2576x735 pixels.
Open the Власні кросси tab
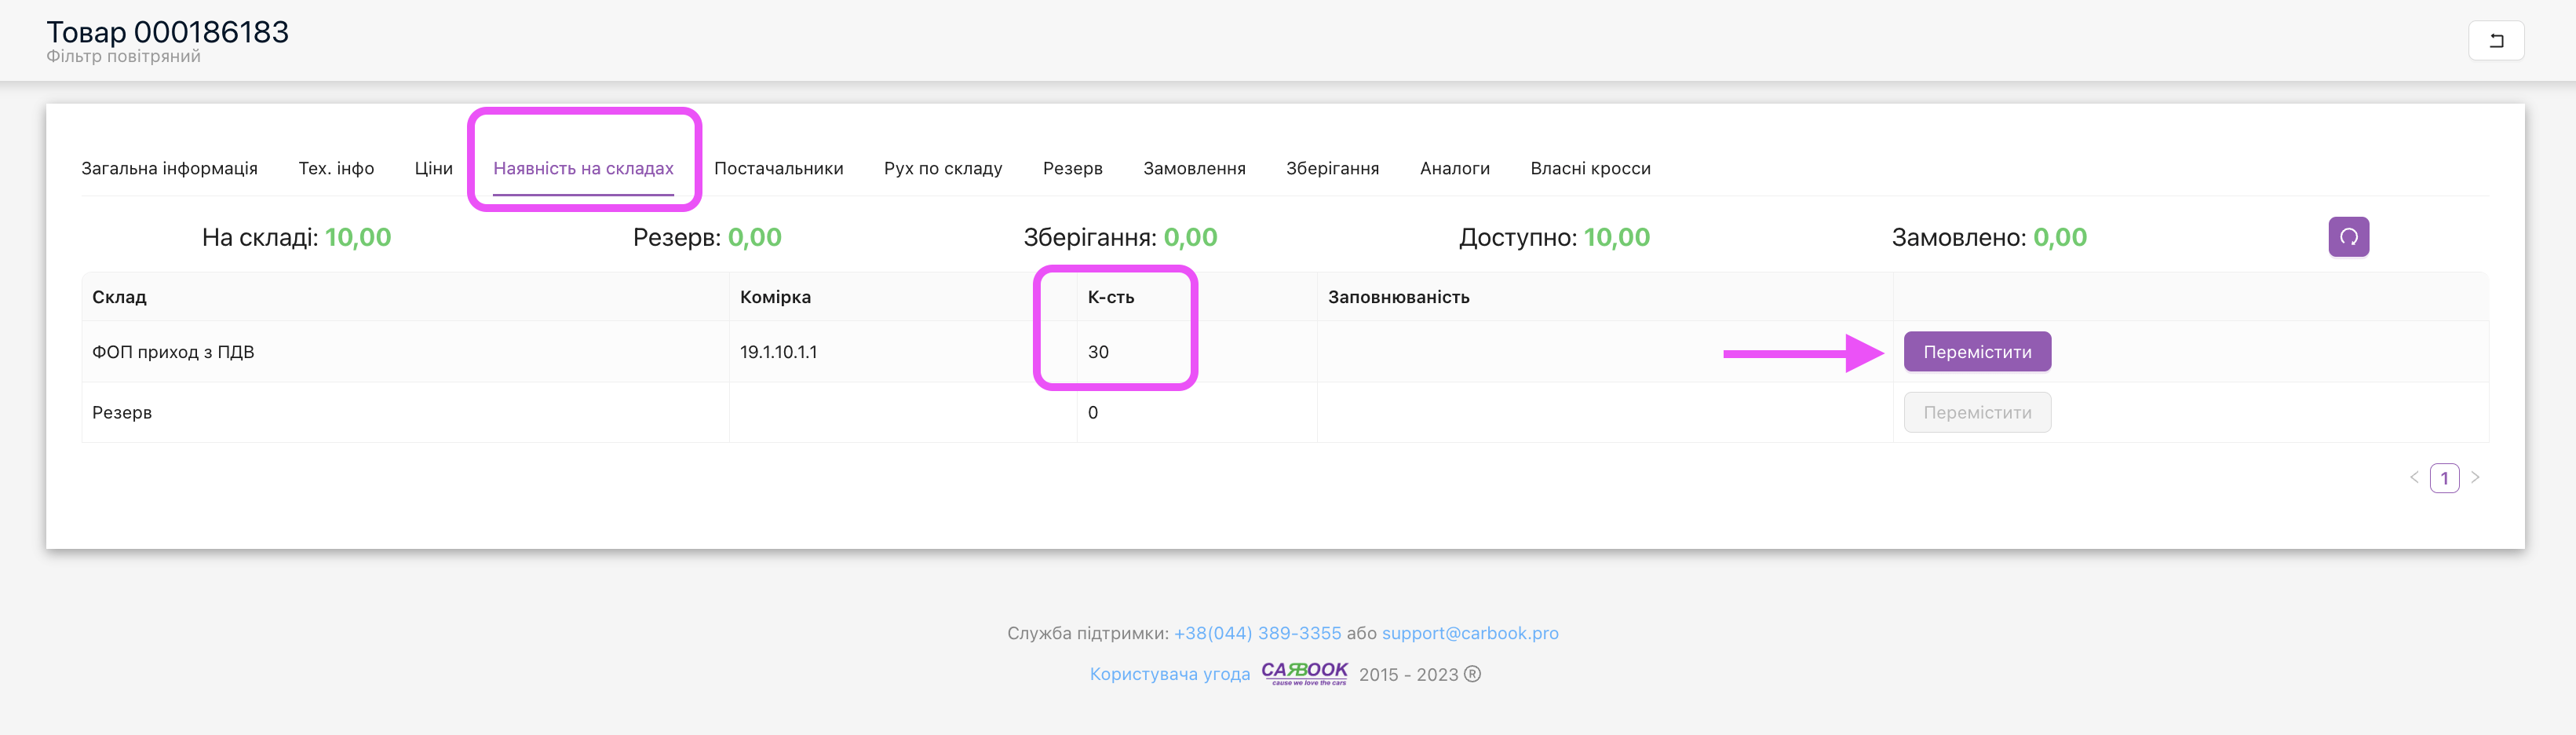click(x=1590, y=168)
